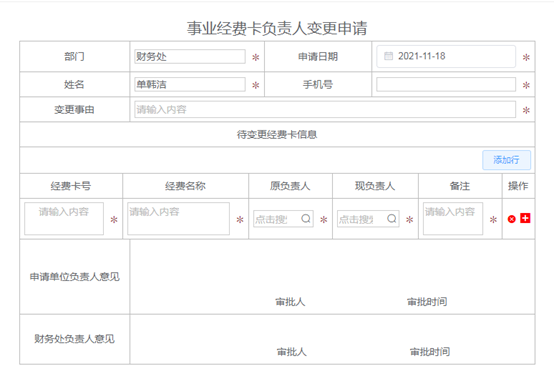The height and width of the screenshot is (376, 554).
Task: Click the 添加行 button
Action: (x=506, y=160)
